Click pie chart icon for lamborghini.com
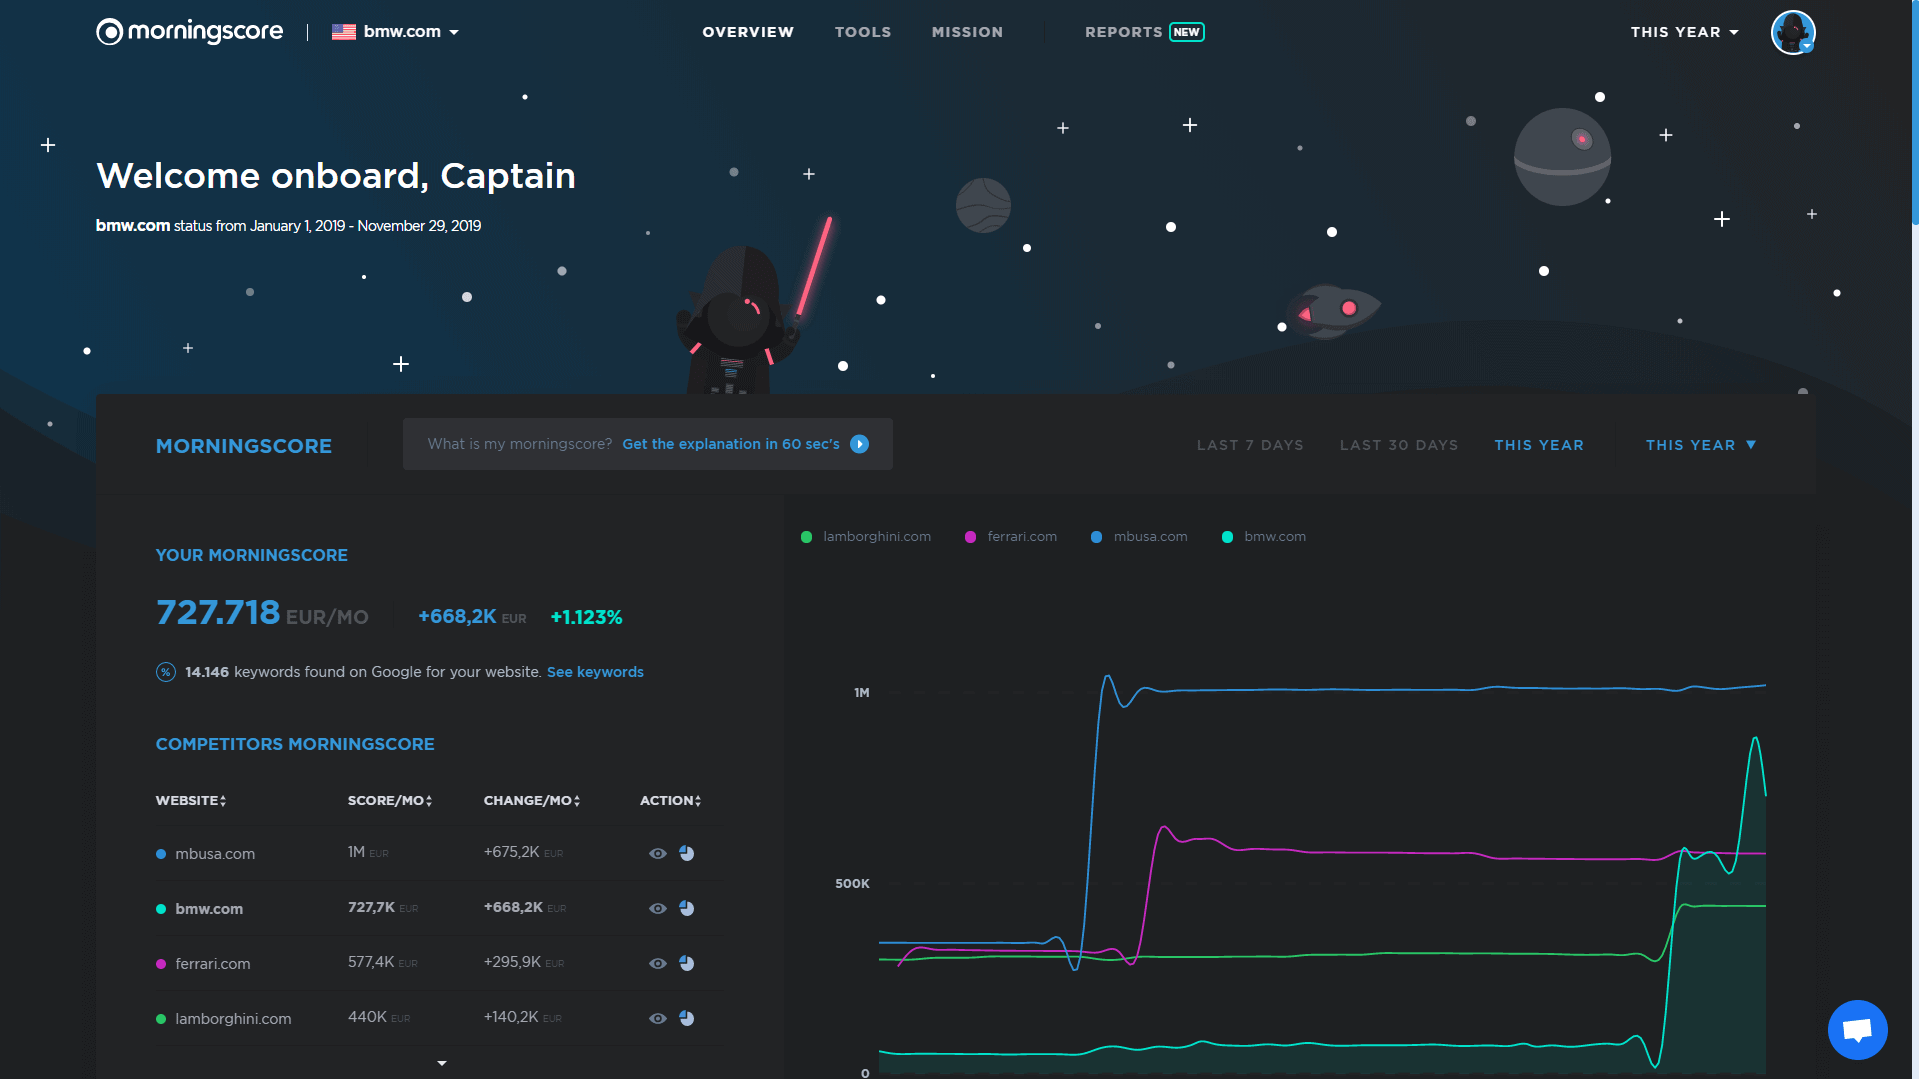The height and width of the screenshot is (1079, 1919). click(x=687, y=1018)
